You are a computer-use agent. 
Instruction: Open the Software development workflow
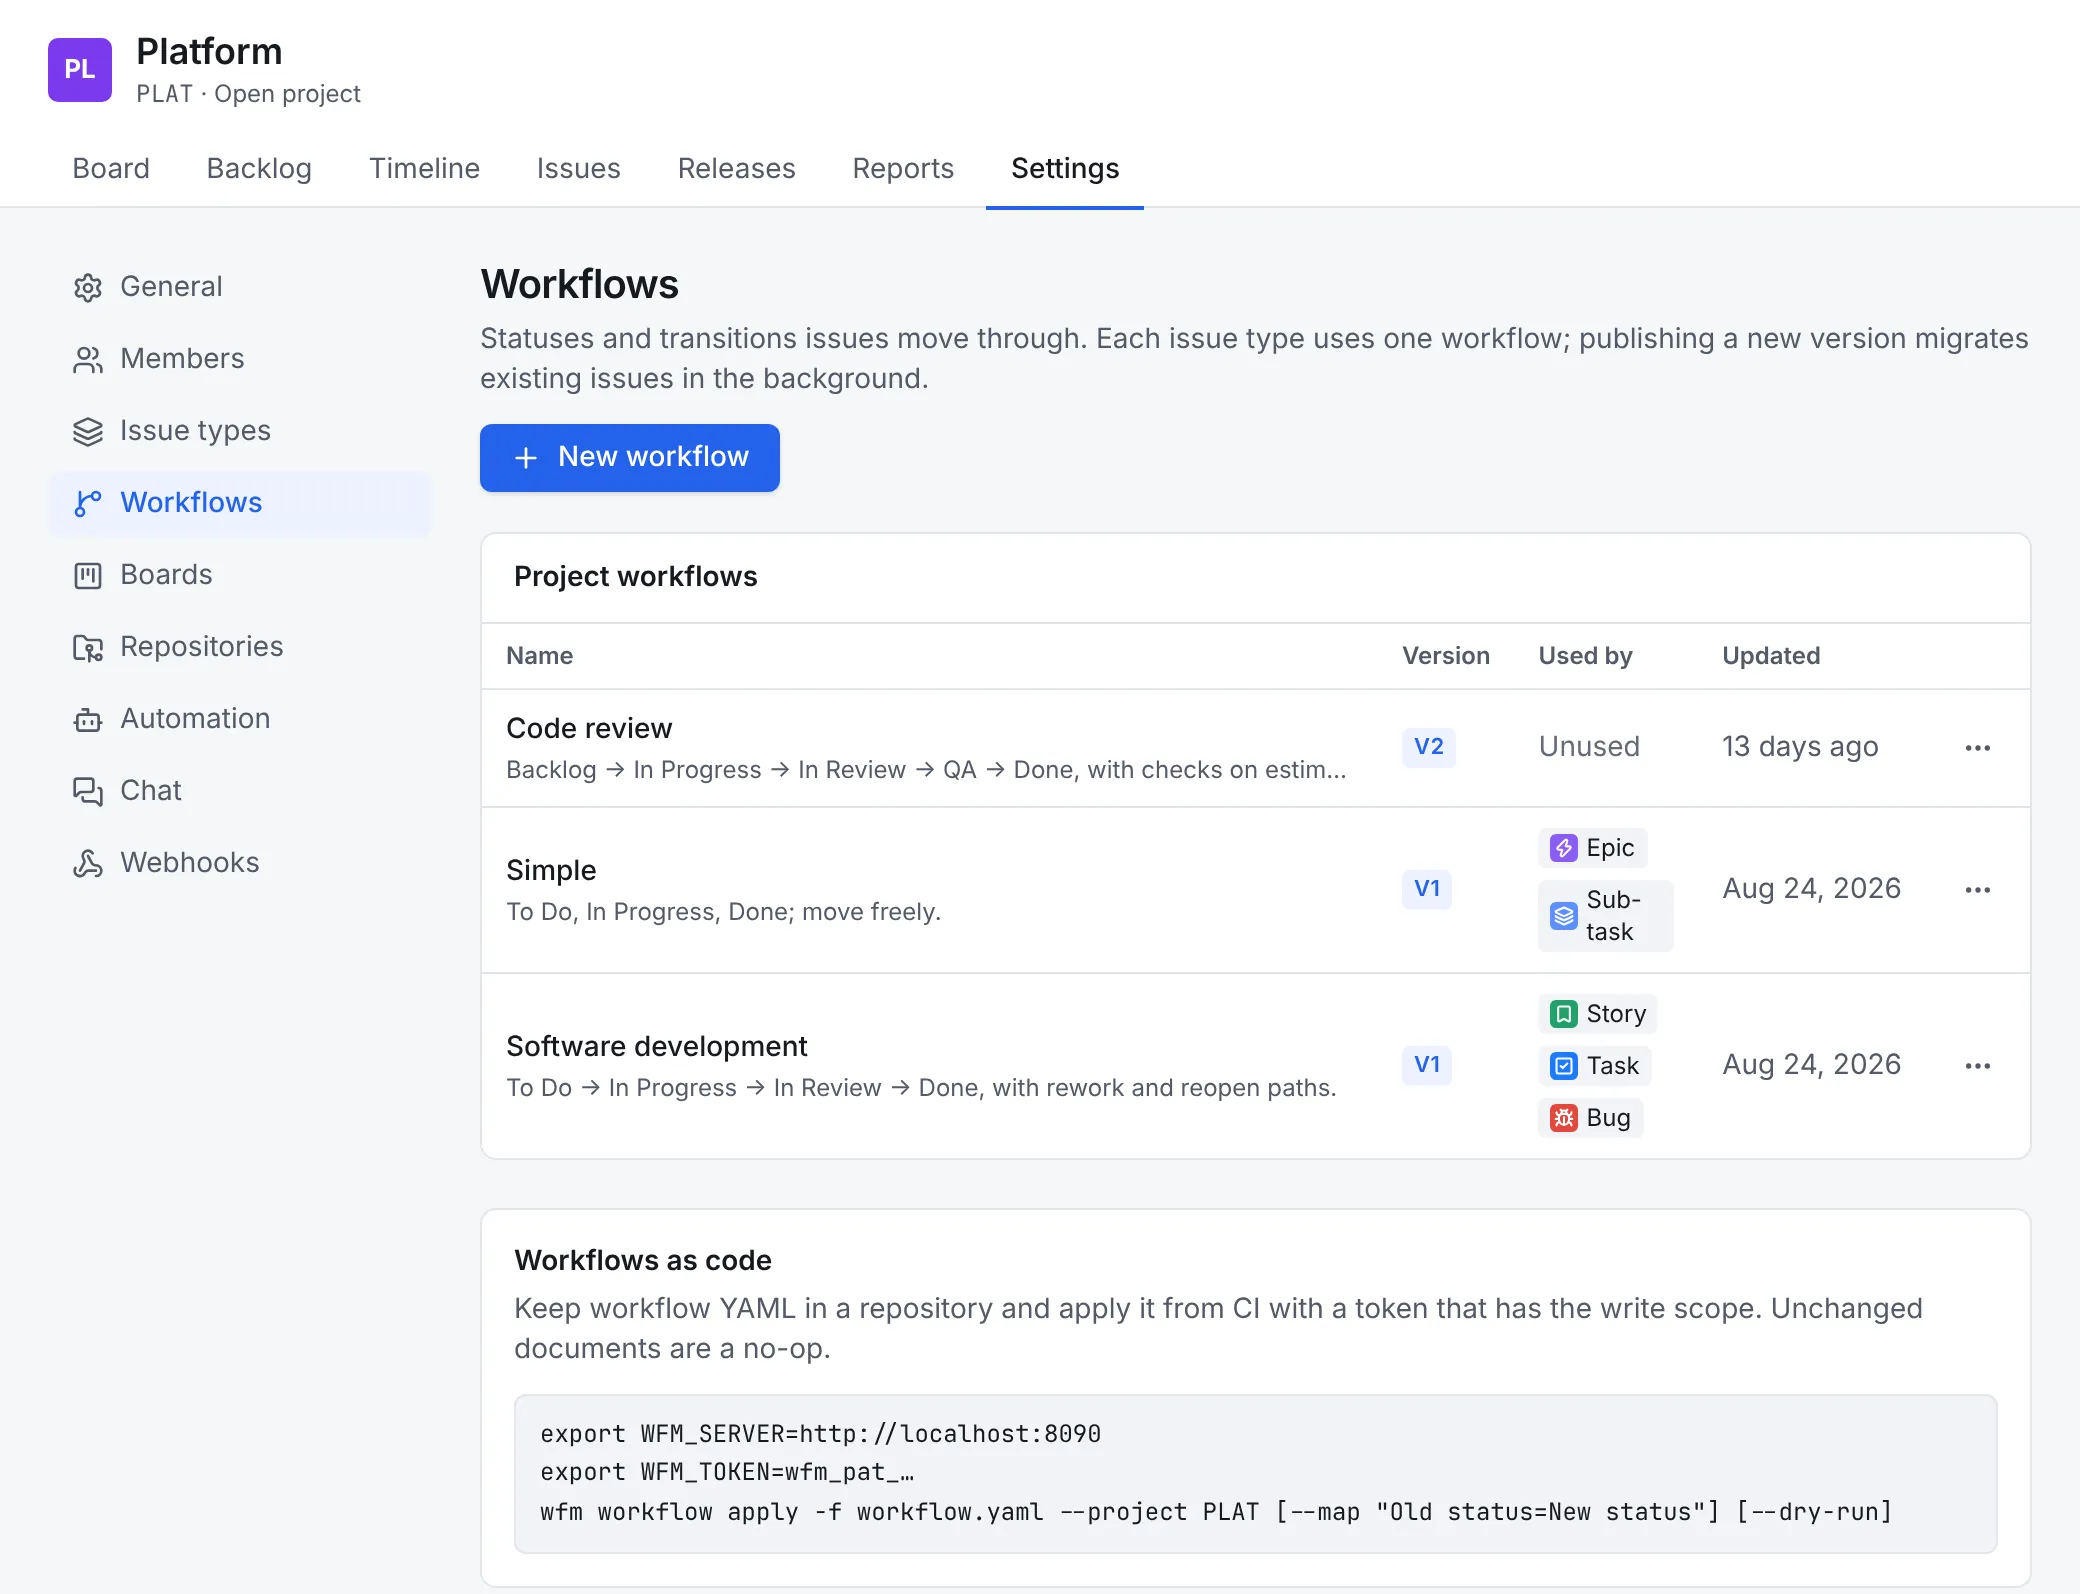[x=656, y=1046]
